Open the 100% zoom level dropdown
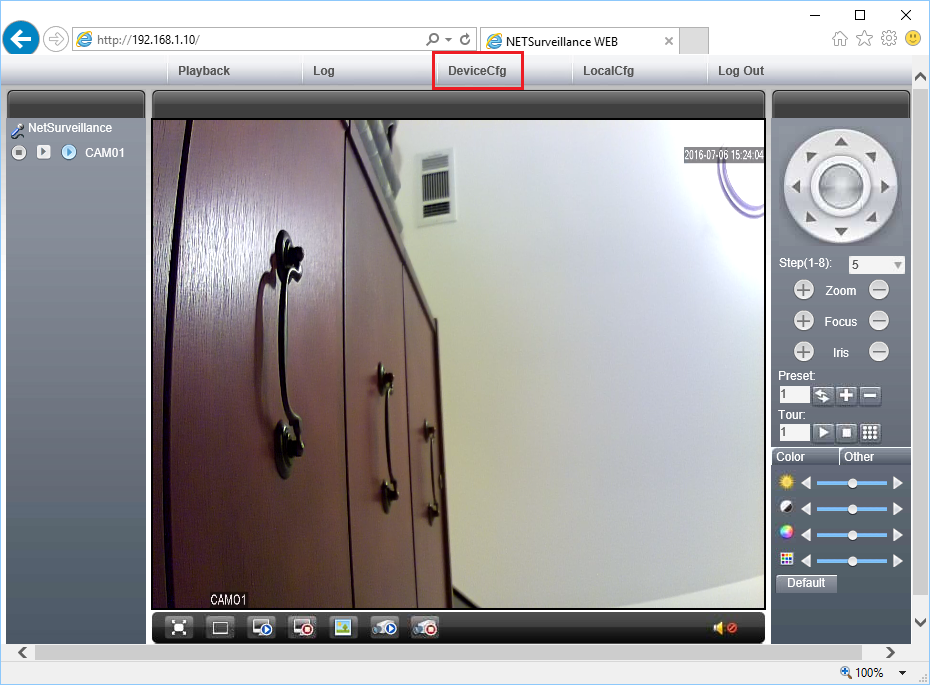This screenshot has height=685, width=930. [x=903, y=673]
